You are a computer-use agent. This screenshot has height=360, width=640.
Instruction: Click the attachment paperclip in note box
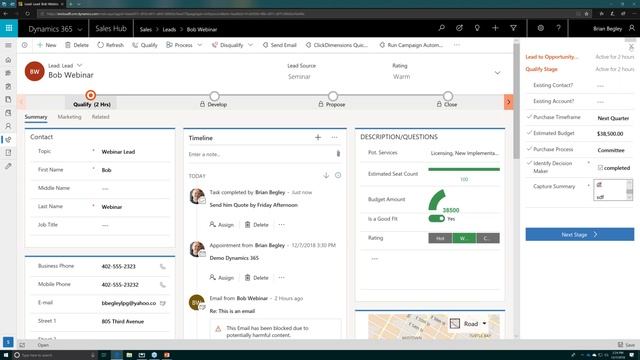338,153
